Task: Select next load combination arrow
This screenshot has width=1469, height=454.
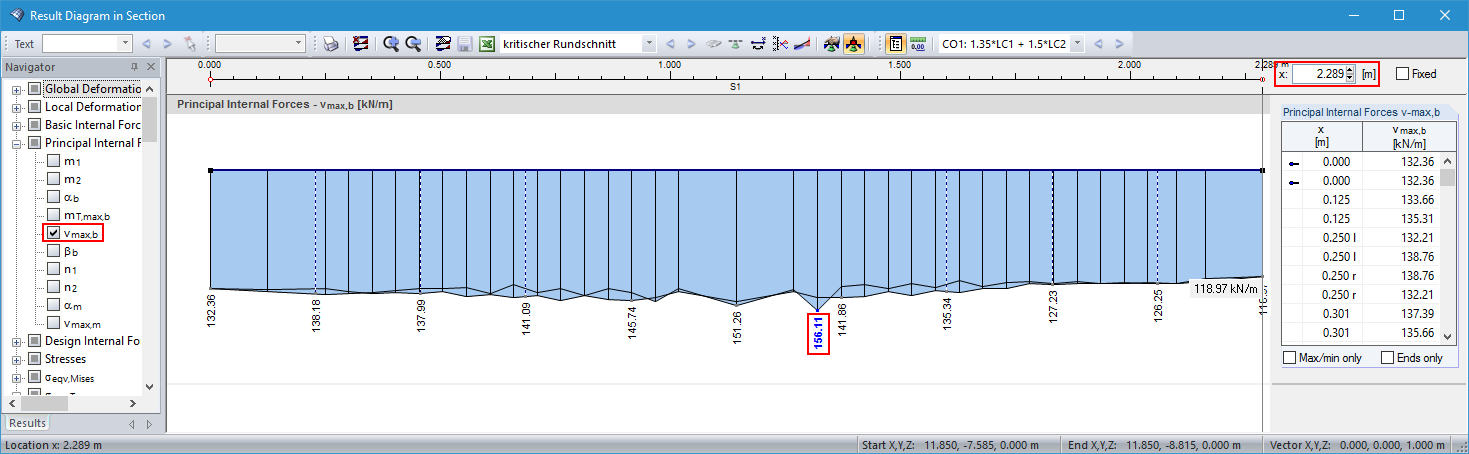Action: 1119,44
